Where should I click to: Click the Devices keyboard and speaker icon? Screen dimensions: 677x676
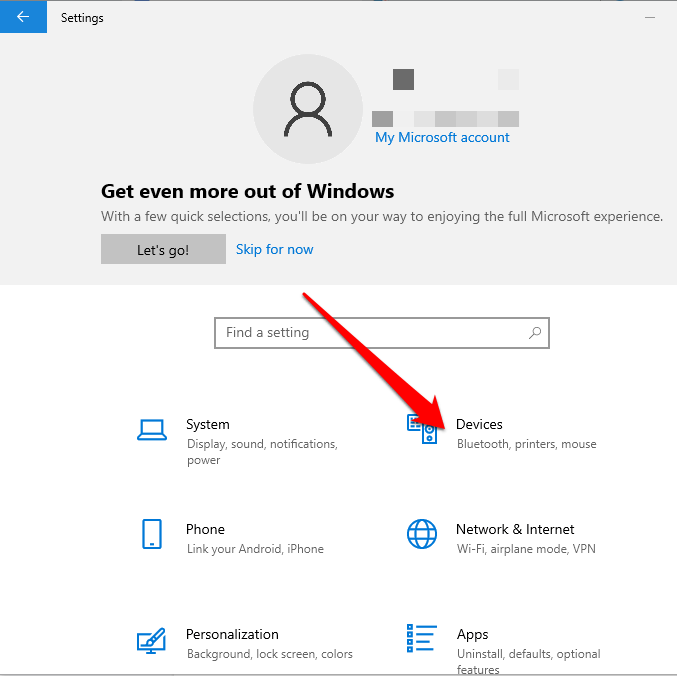pos(422,429)
